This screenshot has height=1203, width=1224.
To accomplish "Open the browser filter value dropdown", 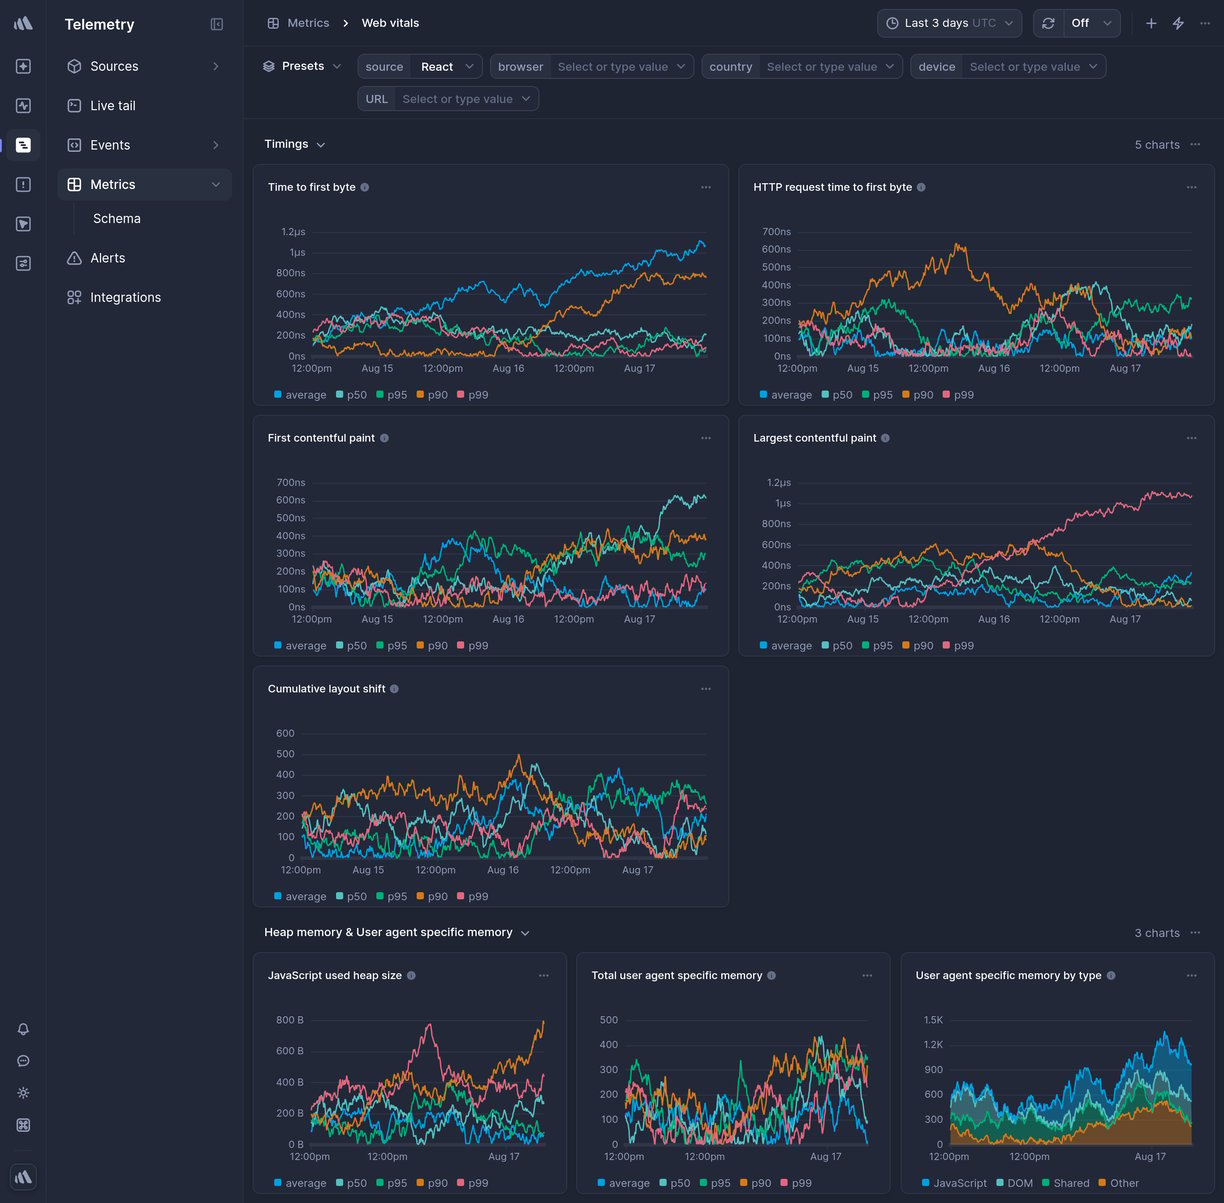I will [622, 67].
